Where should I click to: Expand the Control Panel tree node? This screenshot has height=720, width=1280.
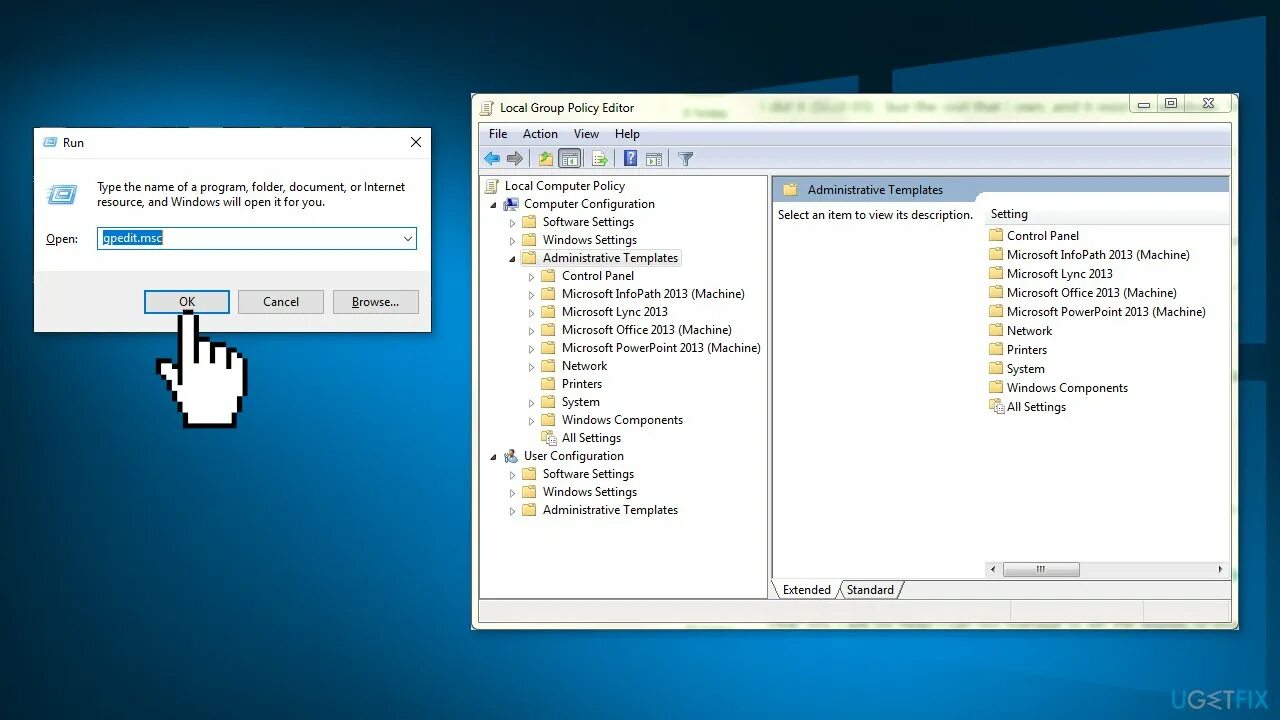pos(532,277)
